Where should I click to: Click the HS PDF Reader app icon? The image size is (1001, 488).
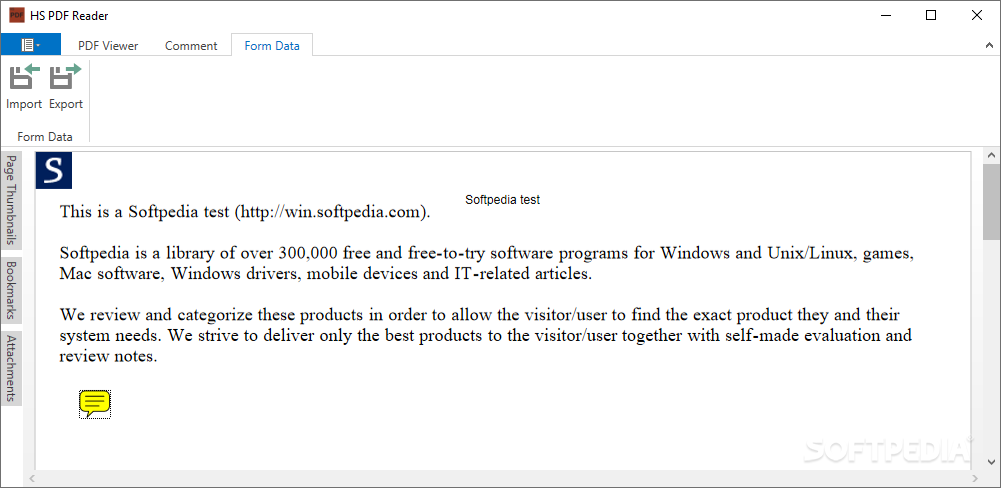click(17, 15)
